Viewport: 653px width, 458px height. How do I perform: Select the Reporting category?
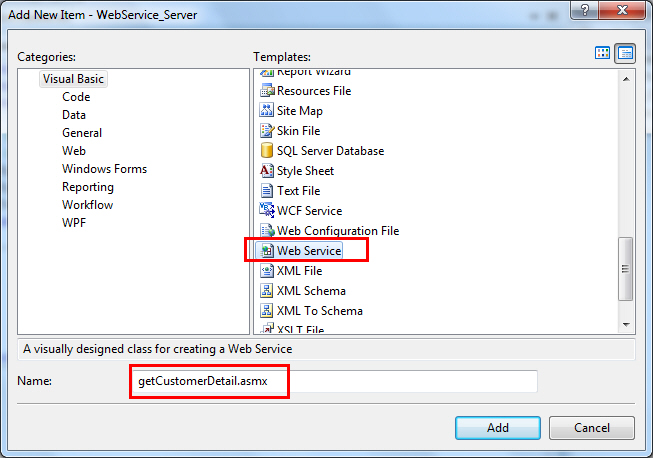click(x=88, y=187)
